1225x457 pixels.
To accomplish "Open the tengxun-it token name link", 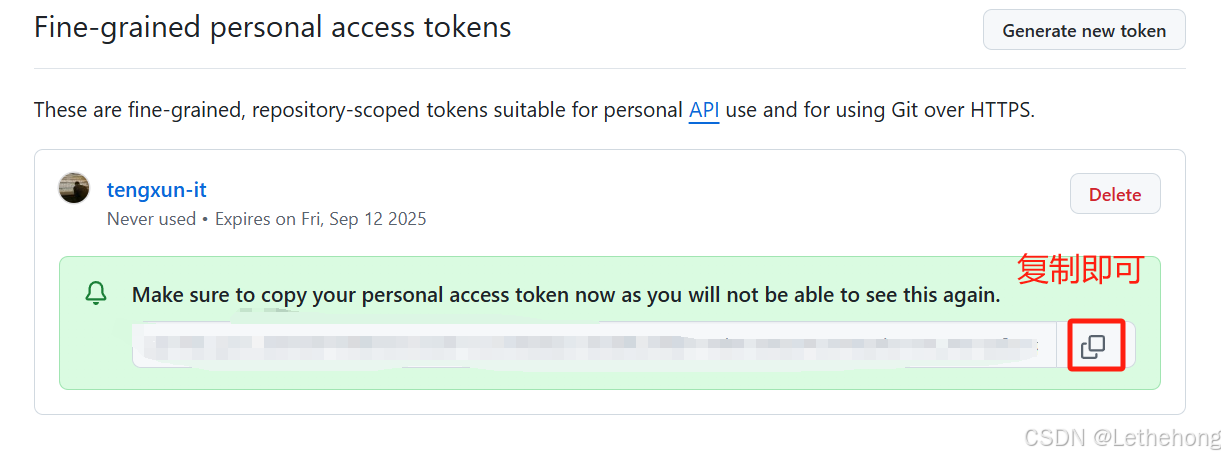I will coord(157,189).
